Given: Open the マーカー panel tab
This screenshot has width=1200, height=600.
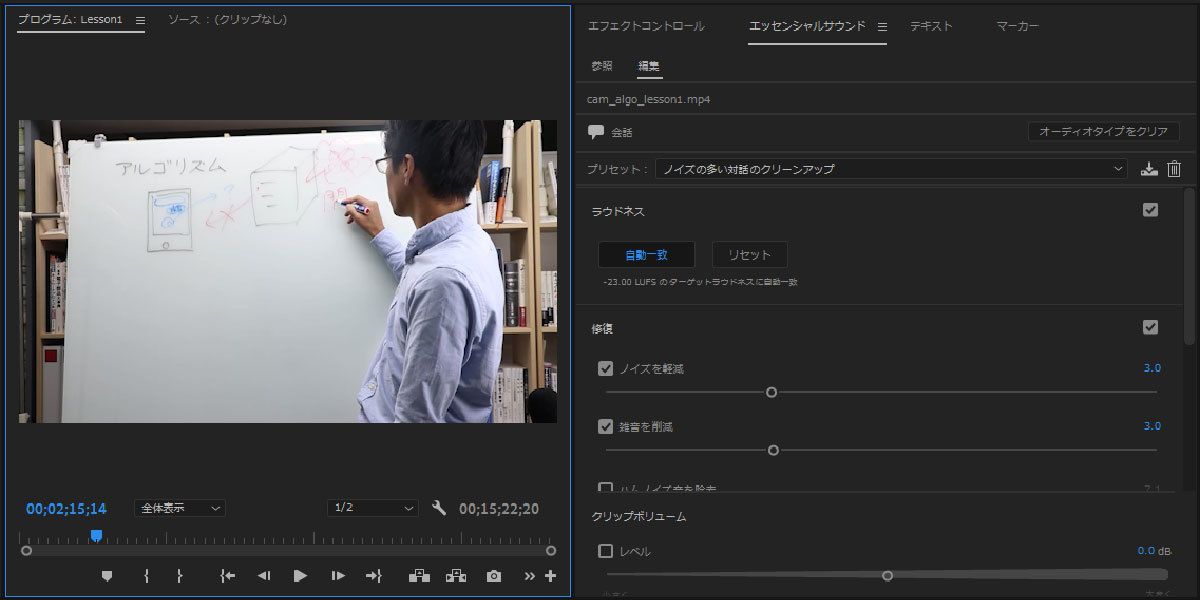Looking at the screenshot, I should pyautogui.click(x=1018, y=26).
